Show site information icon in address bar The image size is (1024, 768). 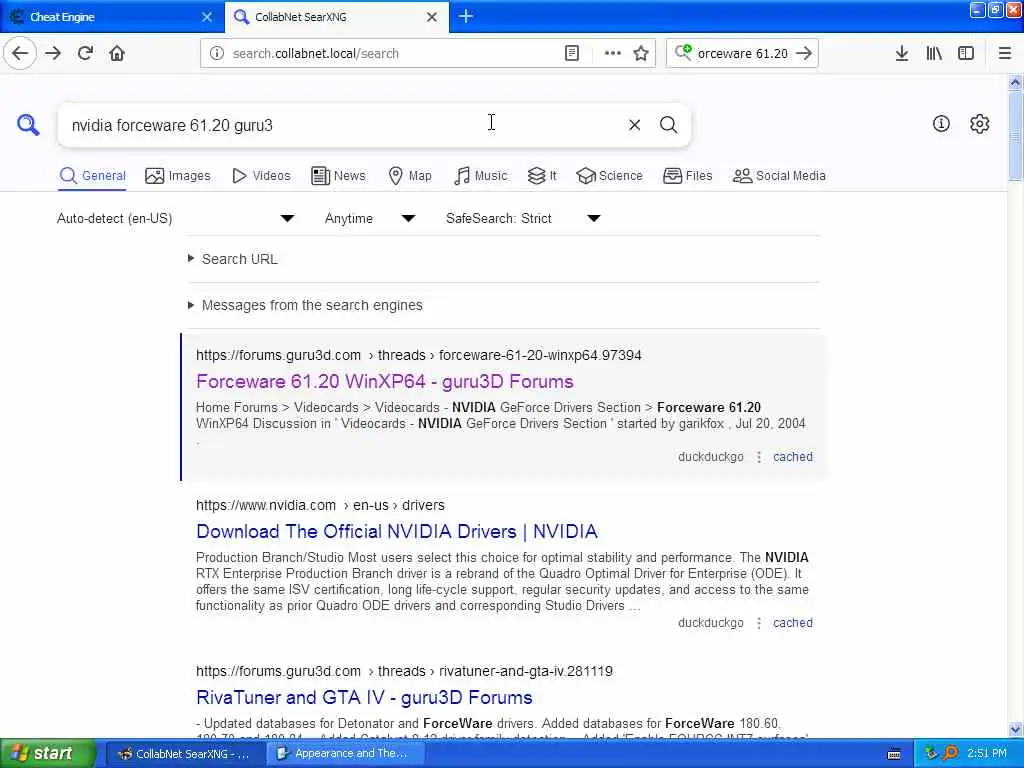217,54
